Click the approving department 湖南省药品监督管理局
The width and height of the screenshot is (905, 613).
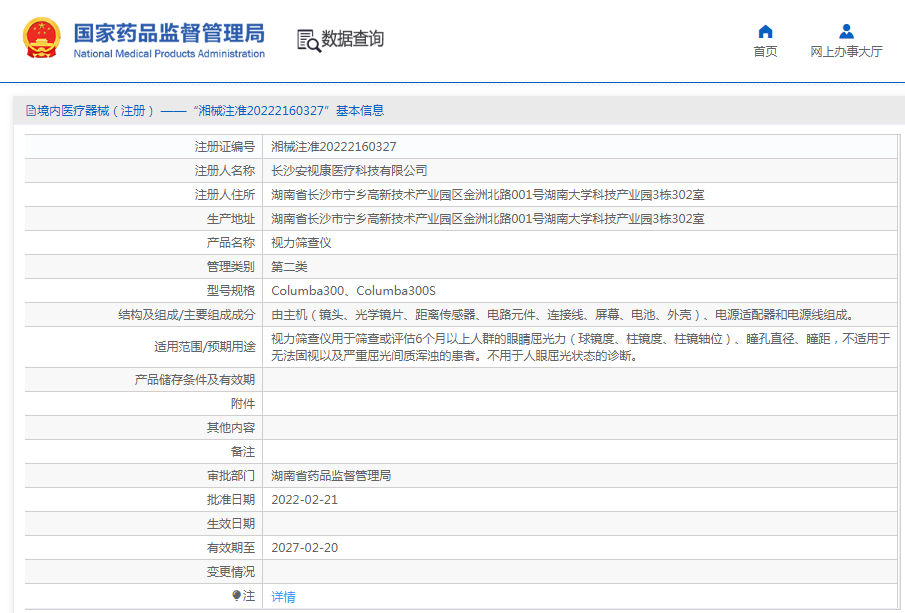(331, 476)
